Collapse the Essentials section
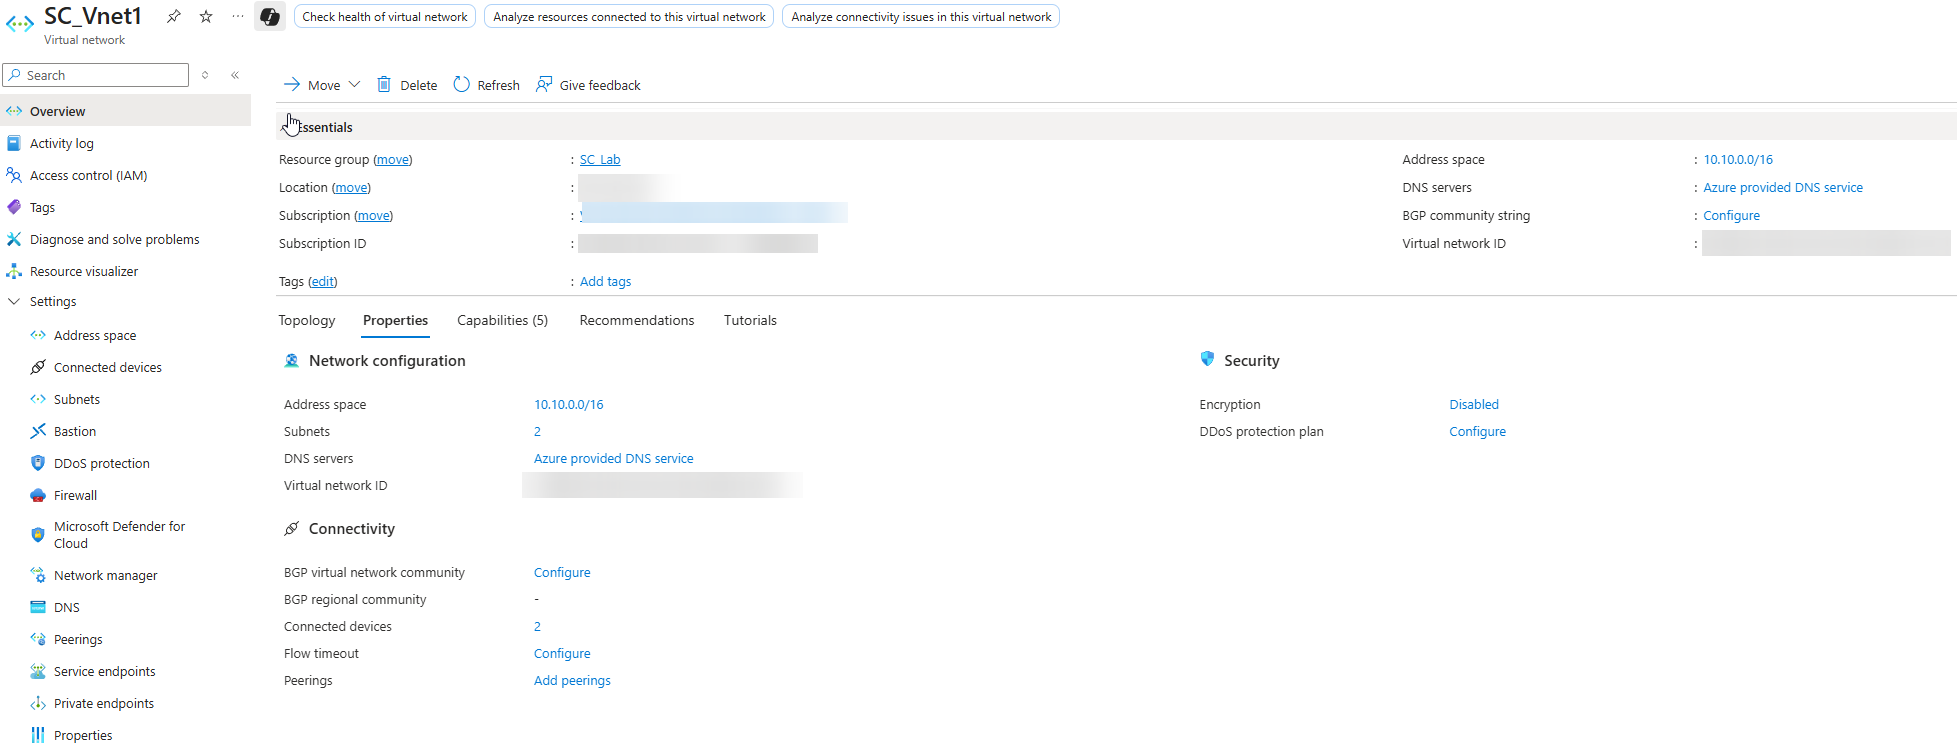1957x751 pixels. (x=288, y=127)
